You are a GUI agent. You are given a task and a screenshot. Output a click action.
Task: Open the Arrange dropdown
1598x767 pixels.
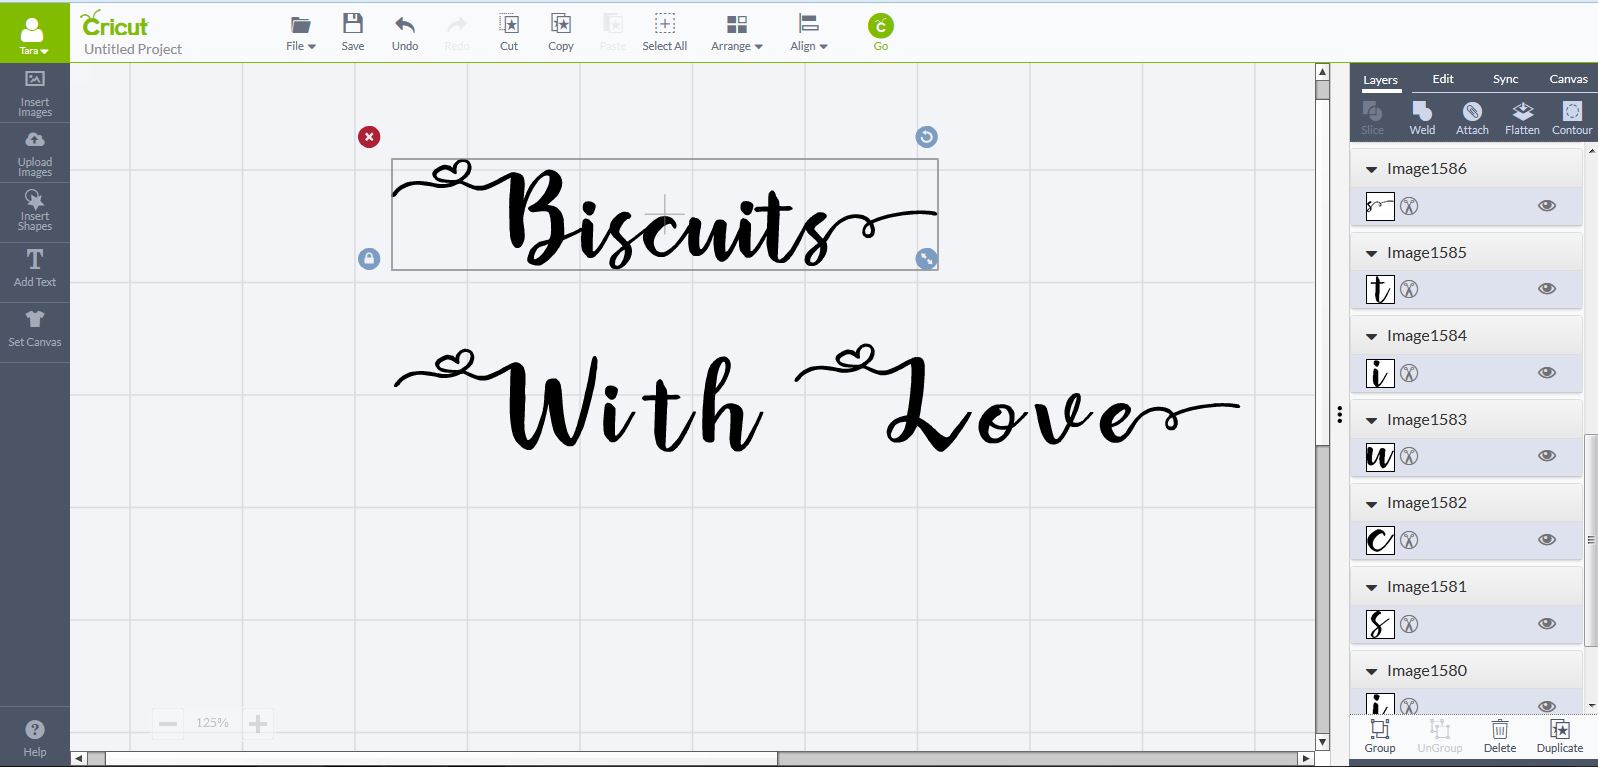click(737, 32)
